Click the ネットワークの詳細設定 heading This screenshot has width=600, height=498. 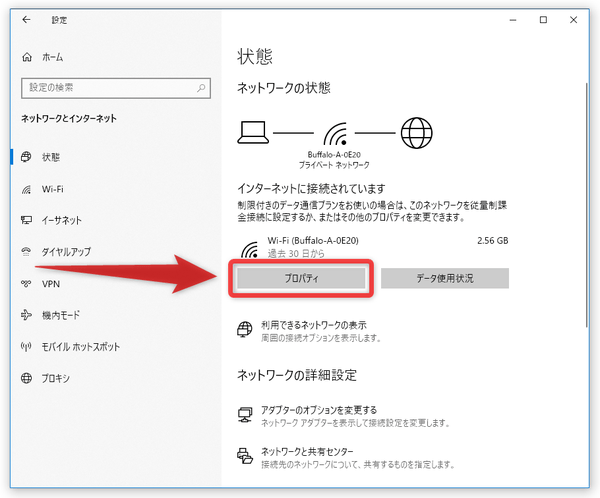pos(297,375)
